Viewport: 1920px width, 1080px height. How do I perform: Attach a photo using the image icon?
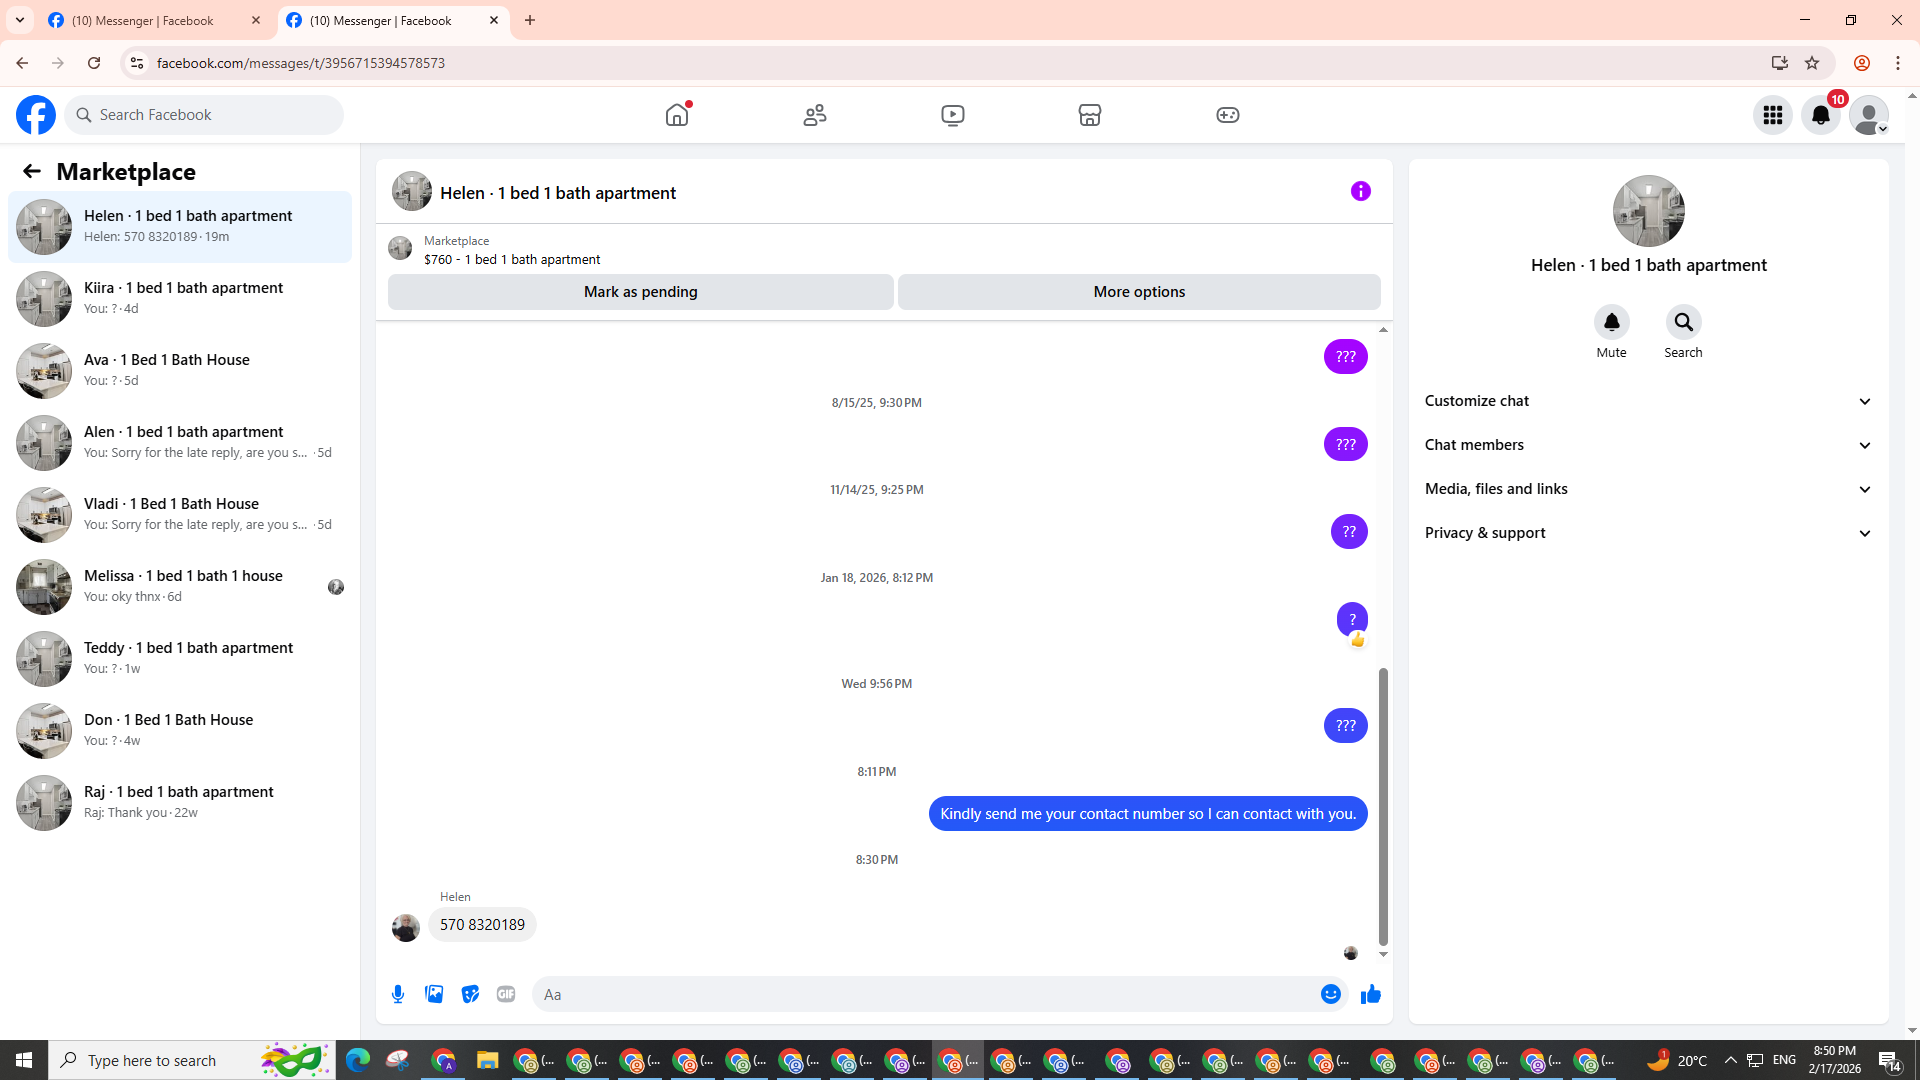[x=434, y=994]
